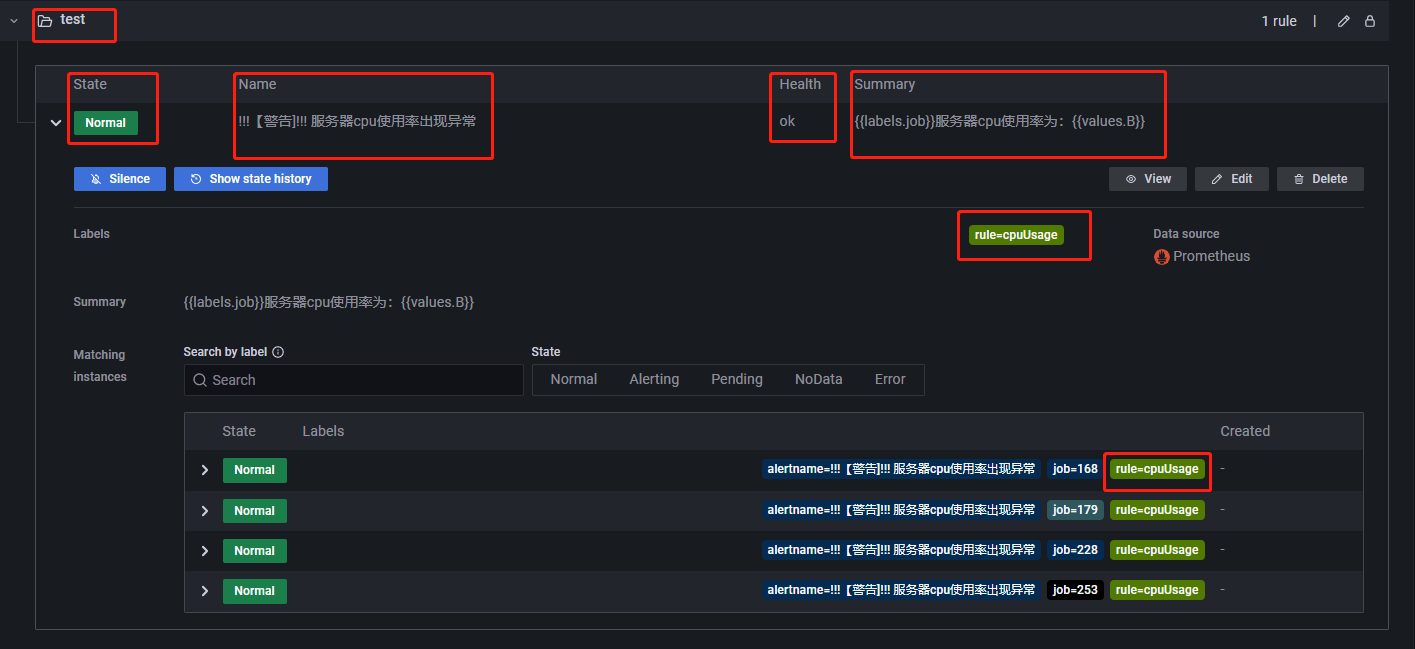Expand the job=253 instance row
1415x649 pixels.
coord(205,591)
